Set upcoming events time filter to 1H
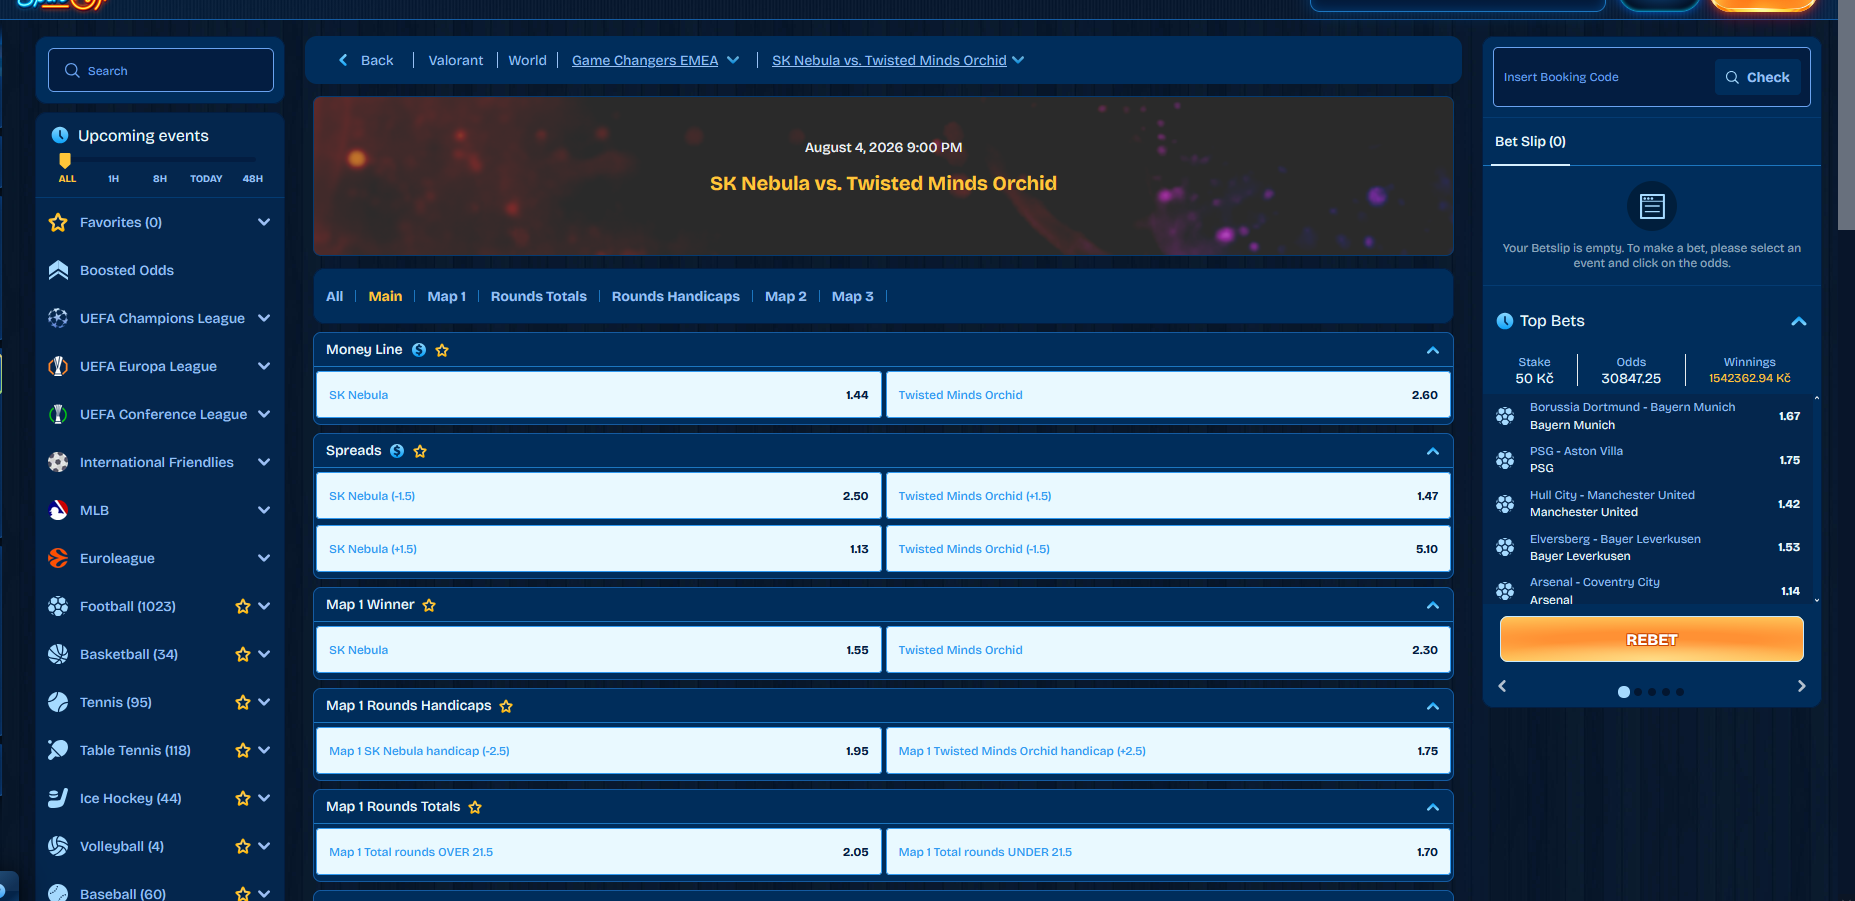This screenshot has width=1855, height=901. [114, 179]
